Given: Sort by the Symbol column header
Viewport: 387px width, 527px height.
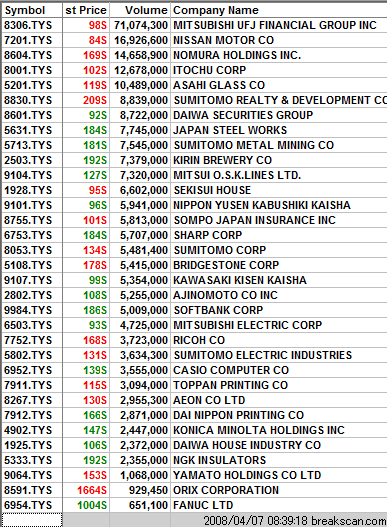Looking at the screenshot, I should coord(32,10).
